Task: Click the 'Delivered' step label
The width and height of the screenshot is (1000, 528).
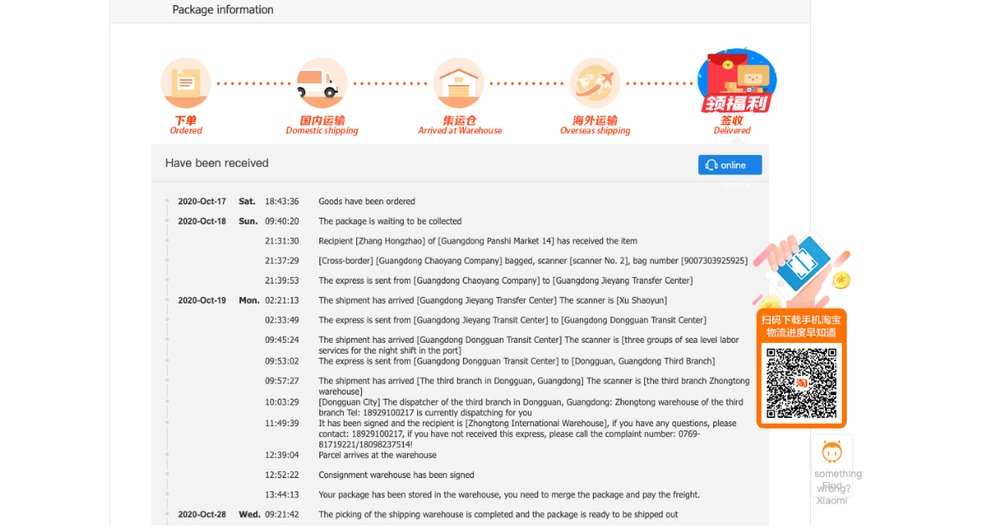Action: click(732, 131)
